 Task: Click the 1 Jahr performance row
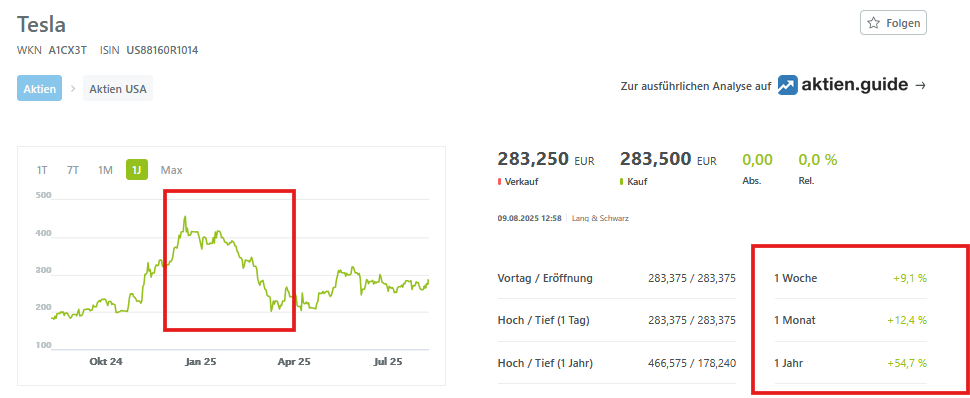click(850, 363)
